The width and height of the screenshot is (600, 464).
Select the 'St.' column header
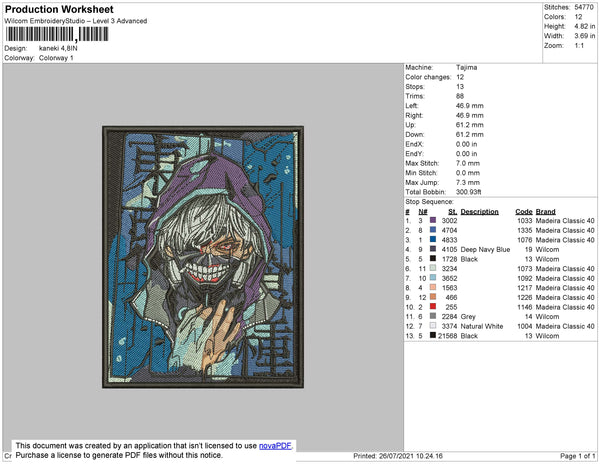453,212
